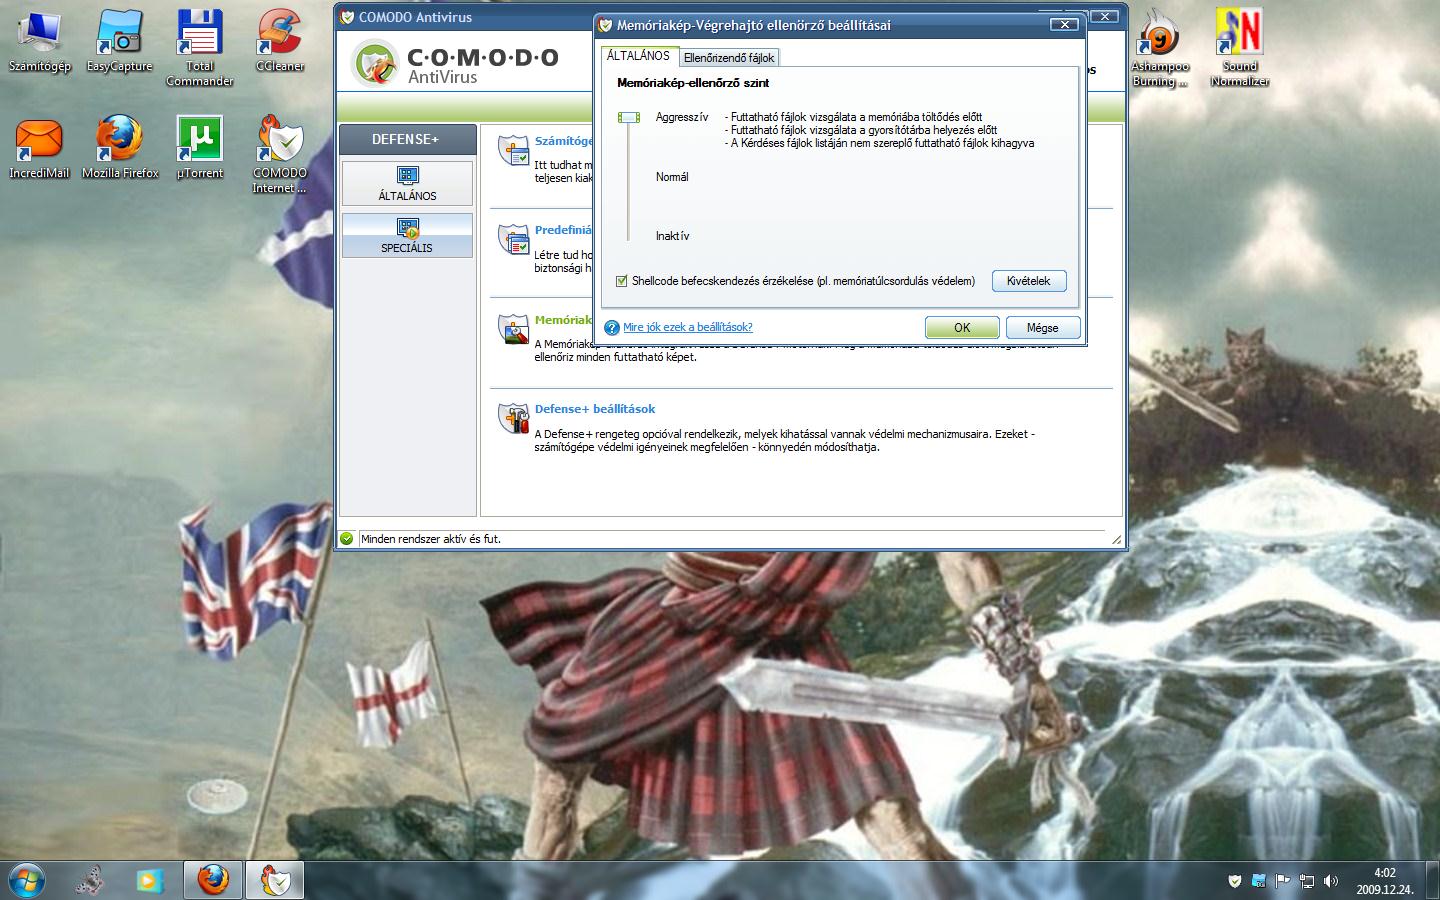Switch to the Ellenőrizendő fájlok tab

tap(728, 58)
